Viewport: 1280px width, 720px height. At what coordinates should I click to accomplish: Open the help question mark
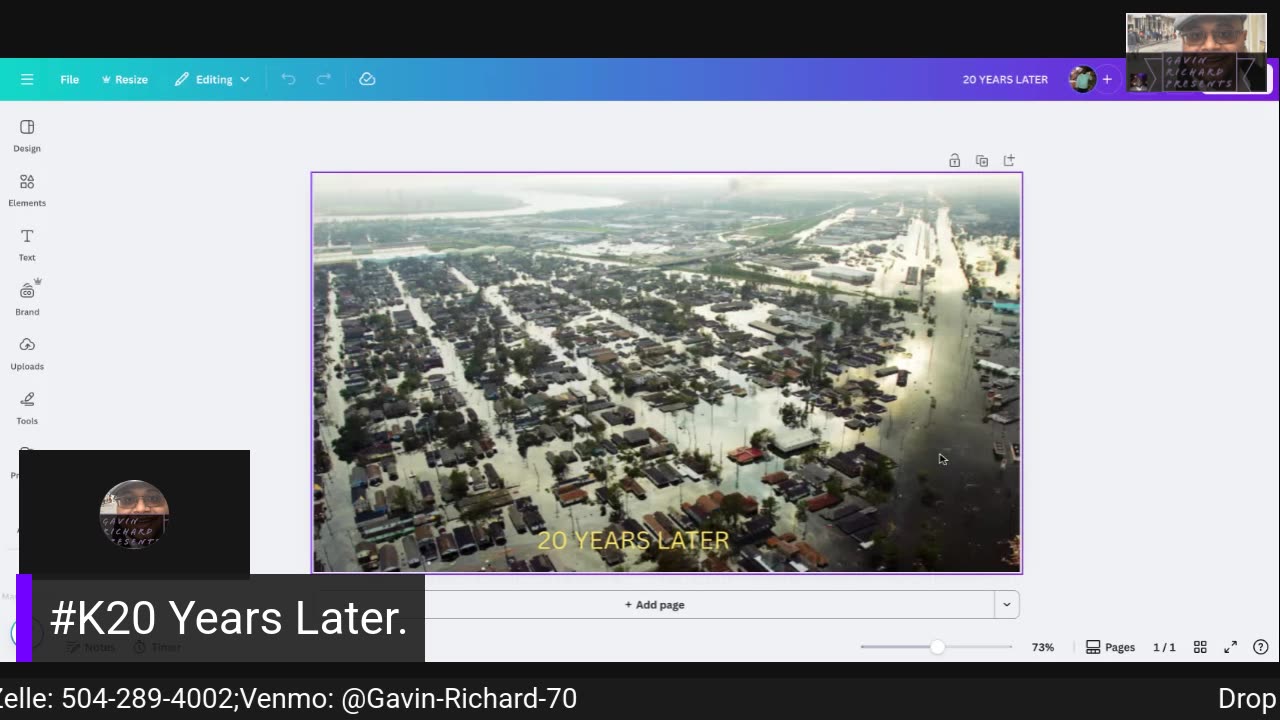(x=1261, y=647)
